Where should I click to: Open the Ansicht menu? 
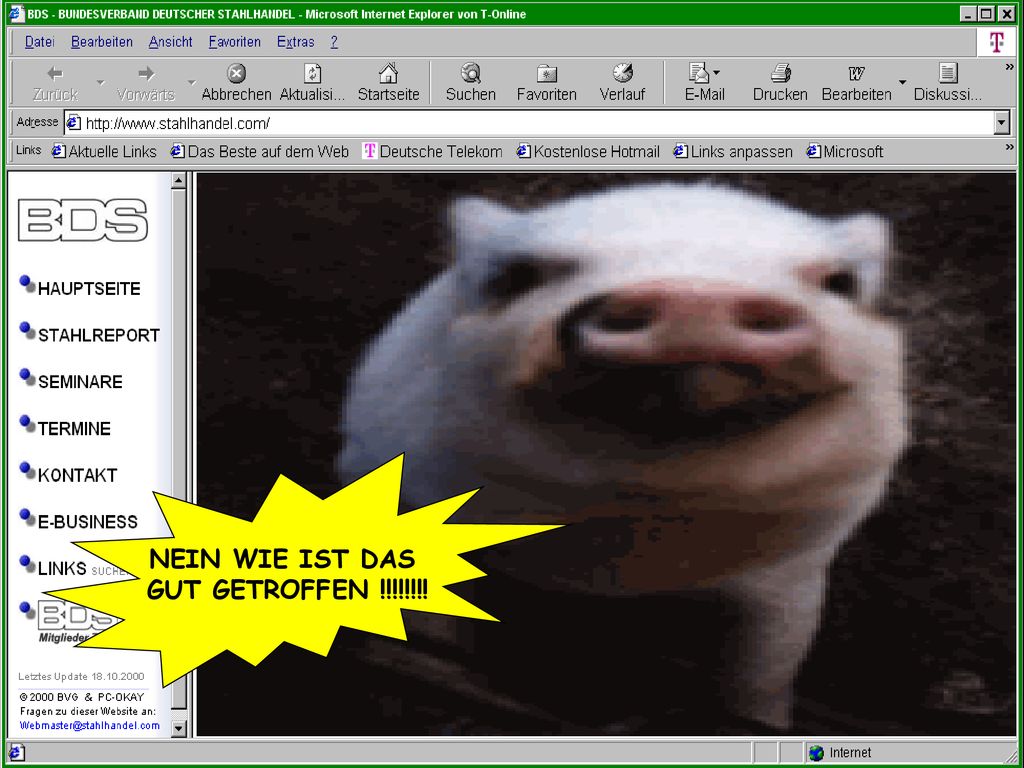(x=170, y=42)
